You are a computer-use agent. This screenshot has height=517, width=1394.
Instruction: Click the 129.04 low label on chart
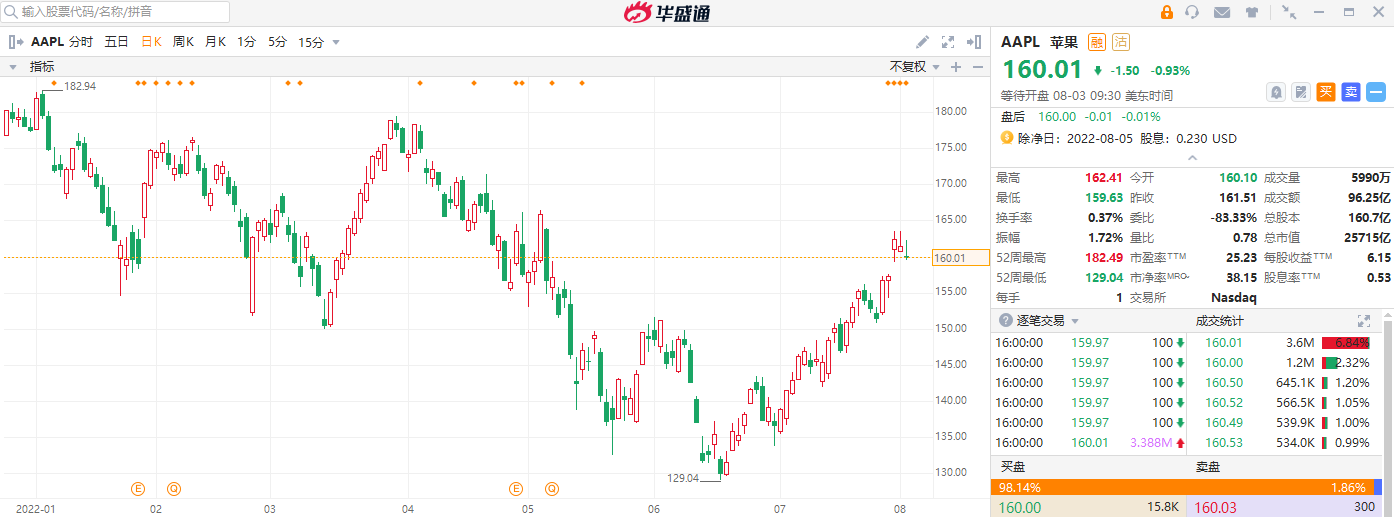tap(683, 478)
